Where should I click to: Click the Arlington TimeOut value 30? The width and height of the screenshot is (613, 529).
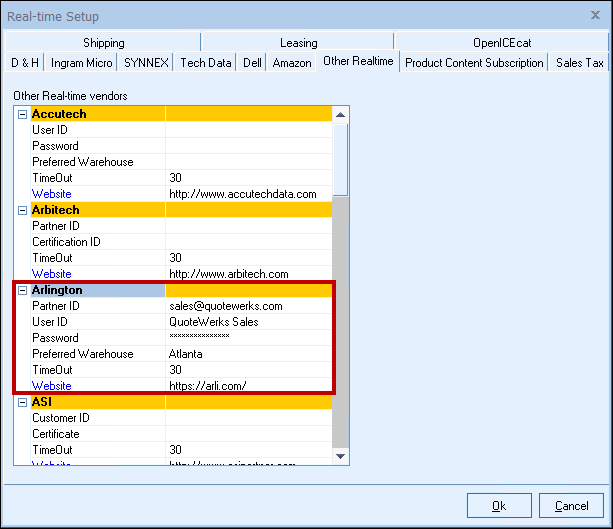point(249,370)
